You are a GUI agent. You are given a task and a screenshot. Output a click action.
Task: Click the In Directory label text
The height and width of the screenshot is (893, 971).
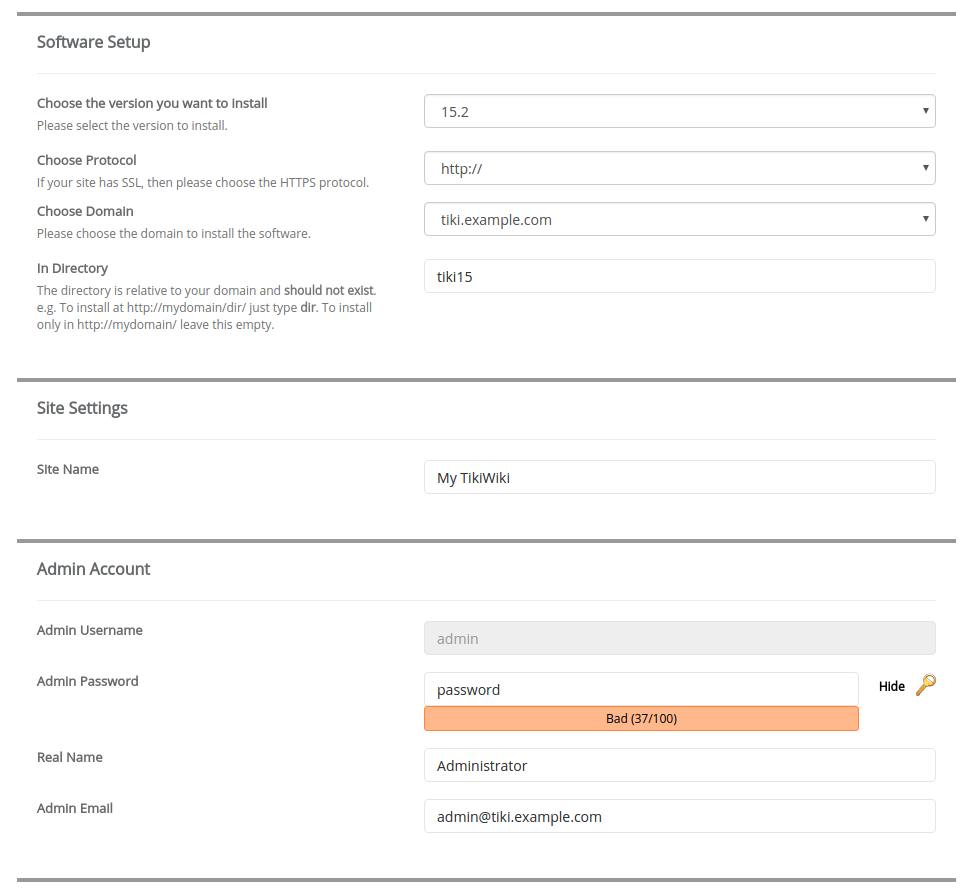coord(72,268)
